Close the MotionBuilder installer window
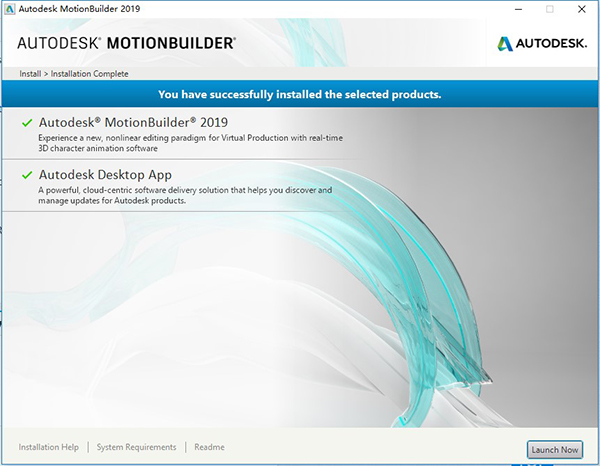The height and width of the screenshot is (466, 600). (x=583, y=9)
